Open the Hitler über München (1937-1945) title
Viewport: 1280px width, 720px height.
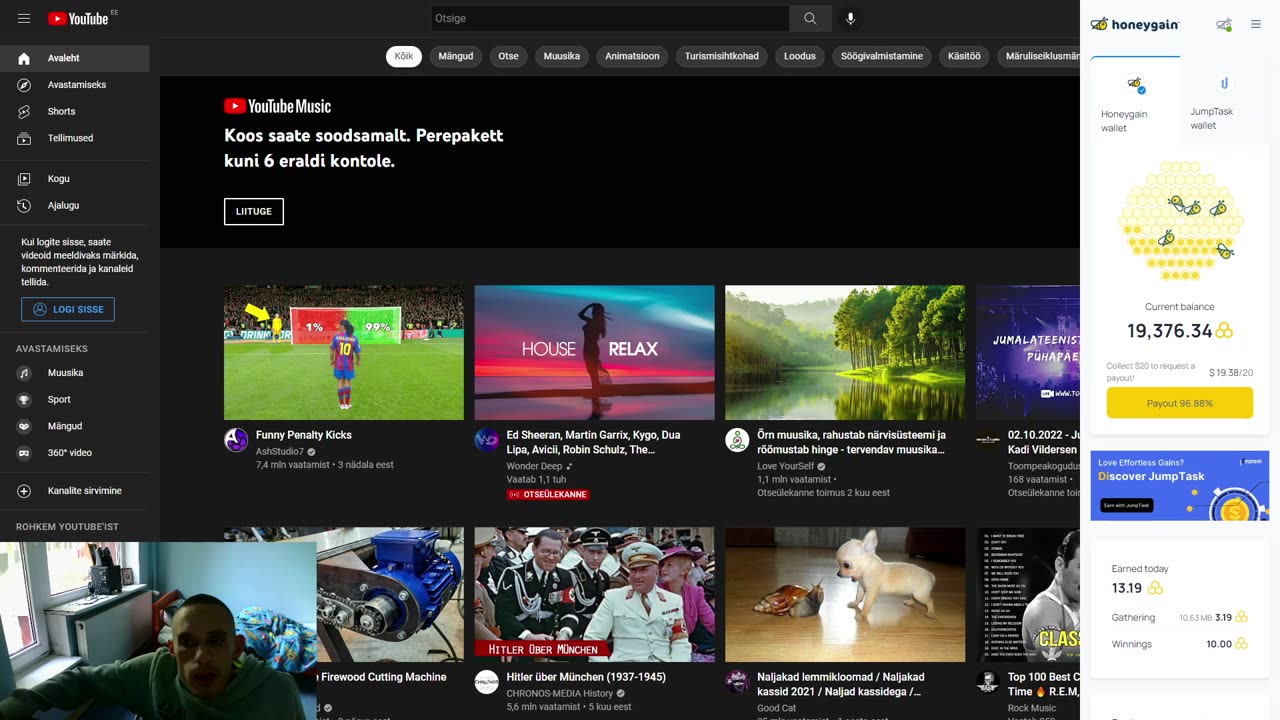point(586,677)
